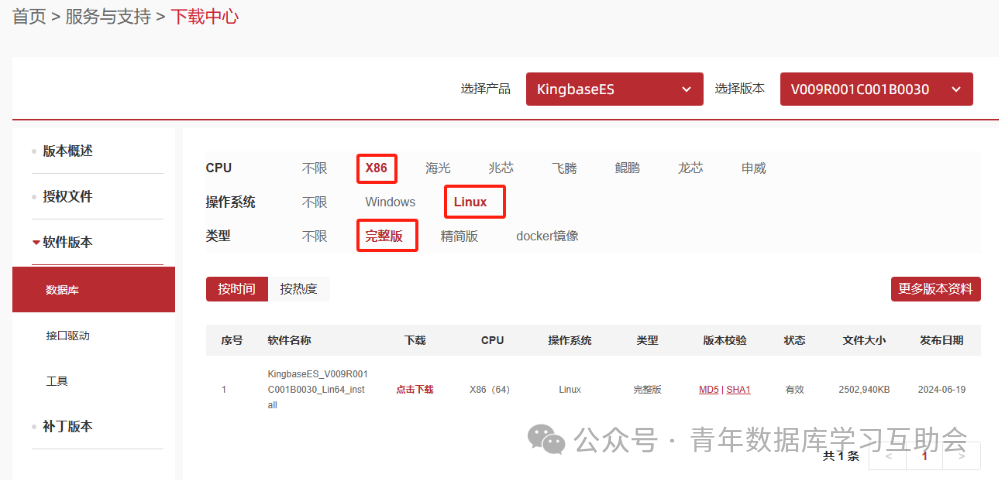The image size is (999, 480).
Task: Open 授权文件 in the sidebar
Action: [x=68, y=197]
